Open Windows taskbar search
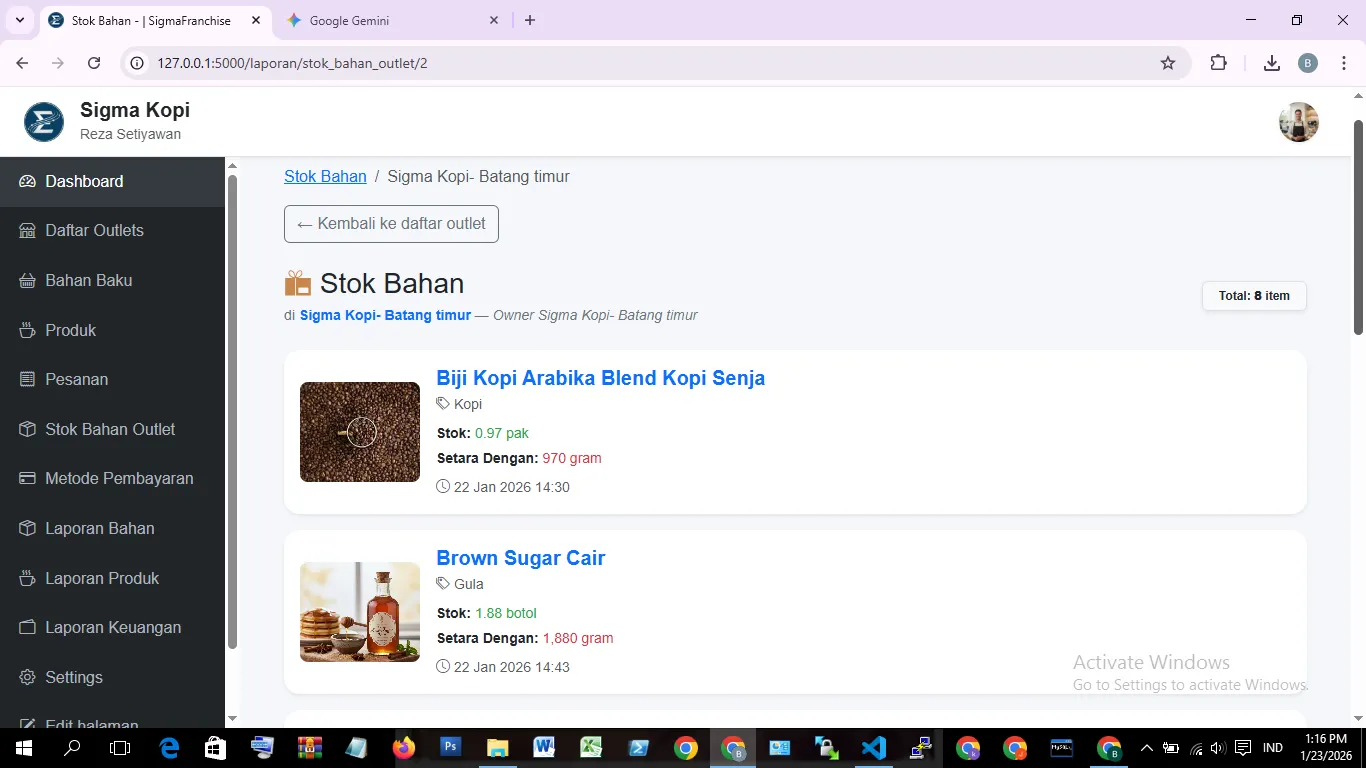This screenshot has width=1366, height=768. (x=72, y=748)
